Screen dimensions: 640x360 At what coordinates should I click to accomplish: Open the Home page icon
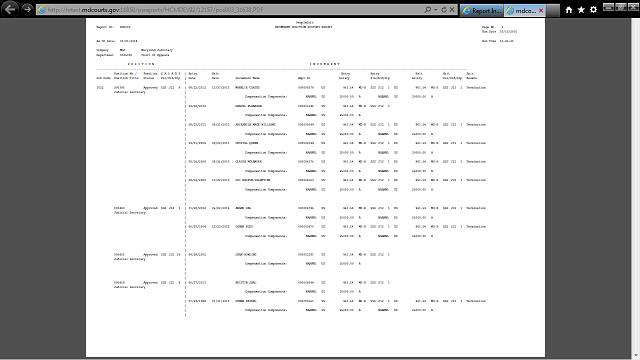pos(569,10)
